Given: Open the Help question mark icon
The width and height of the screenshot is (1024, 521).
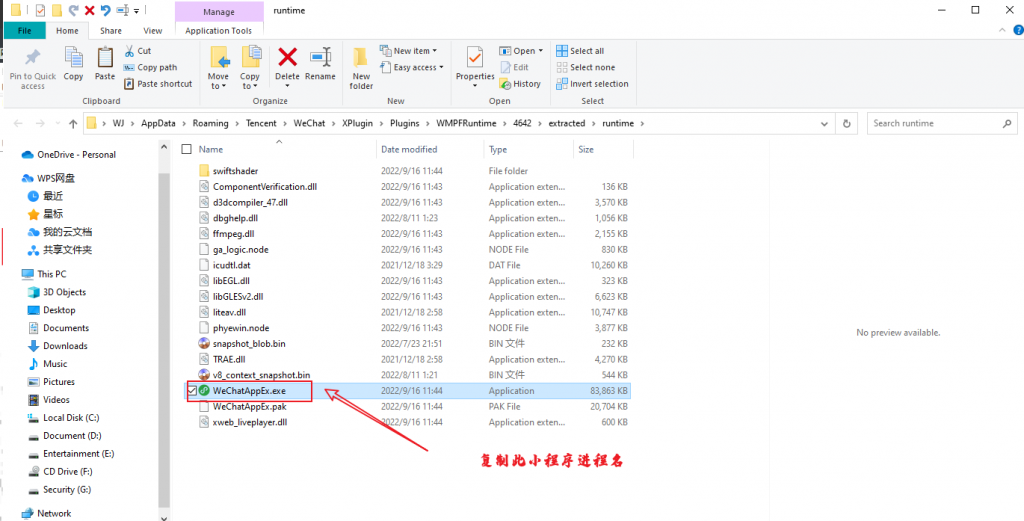Looking at the screenshot, I should (1018, 30).
